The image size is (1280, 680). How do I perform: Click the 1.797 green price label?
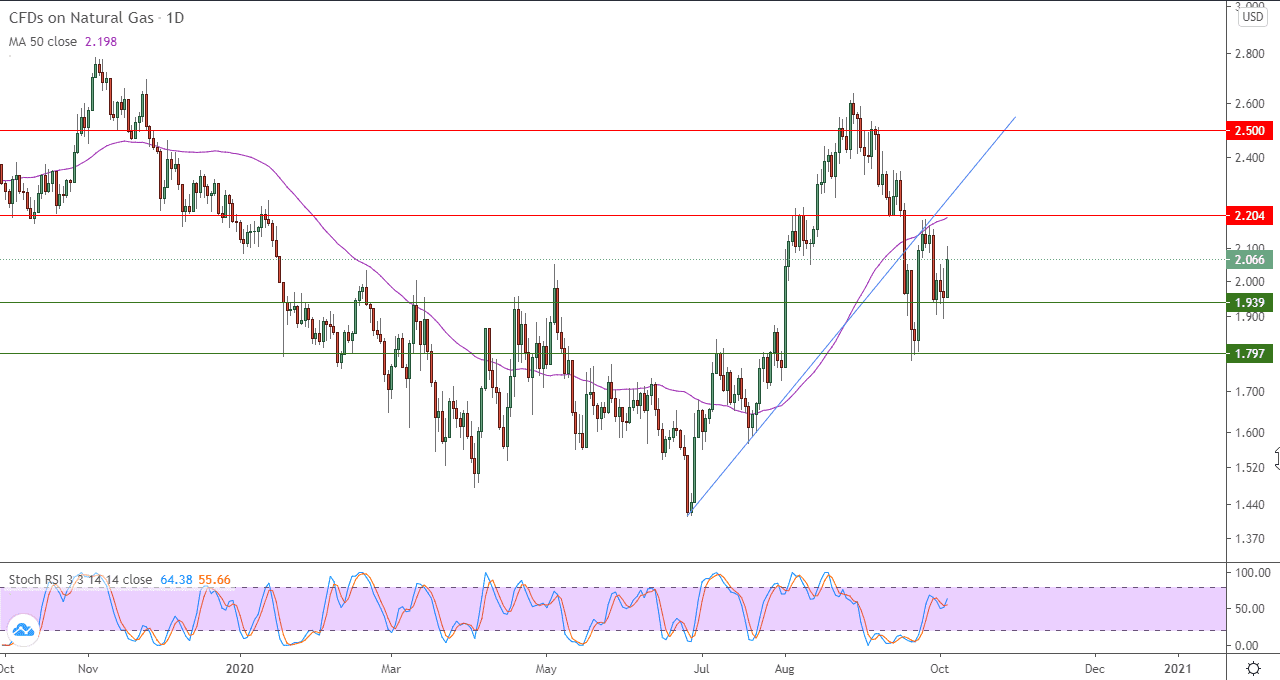(x=1249, y=353)
